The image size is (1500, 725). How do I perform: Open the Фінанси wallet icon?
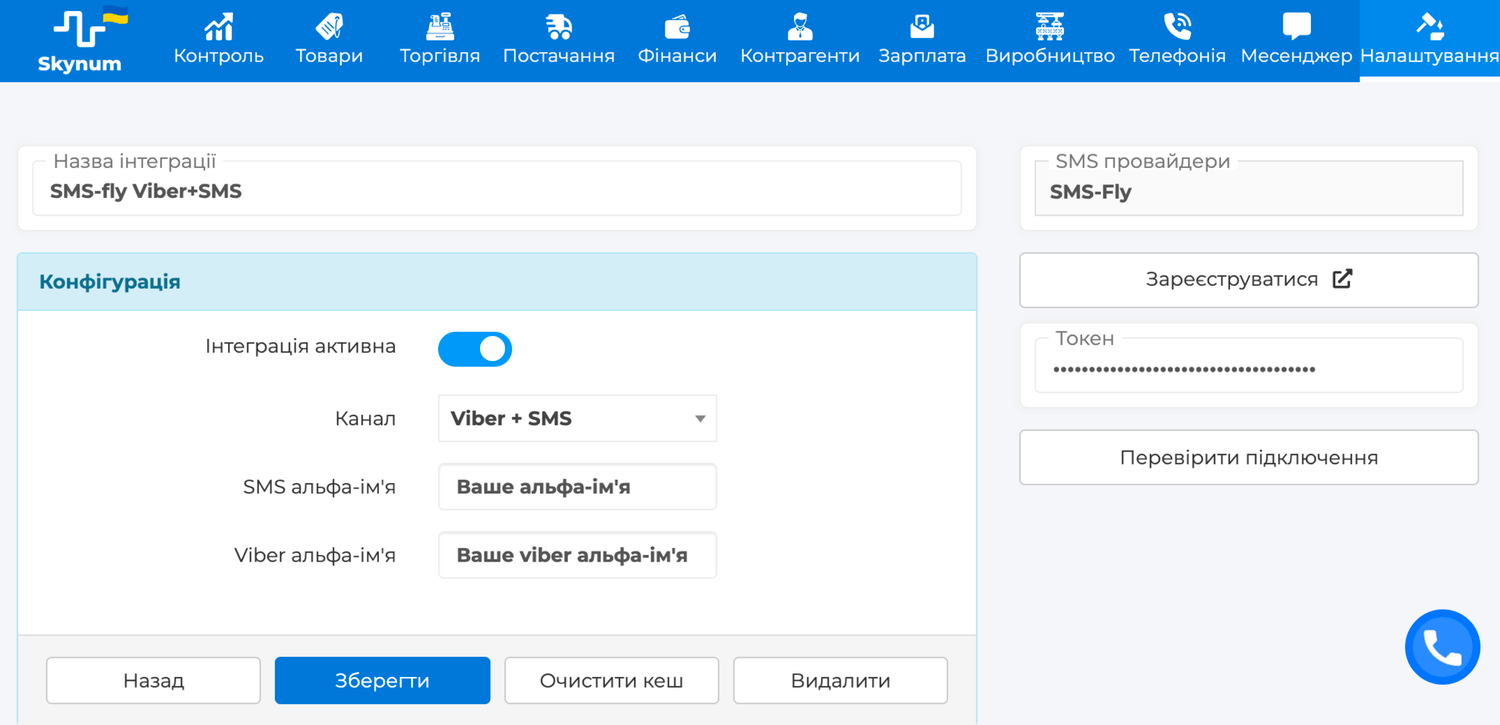677,26
